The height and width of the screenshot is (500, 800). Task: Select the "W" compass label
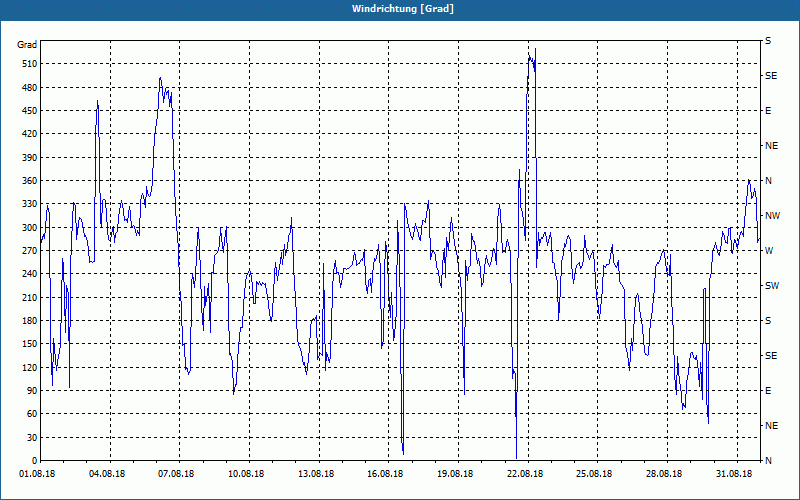pos(769,251)
